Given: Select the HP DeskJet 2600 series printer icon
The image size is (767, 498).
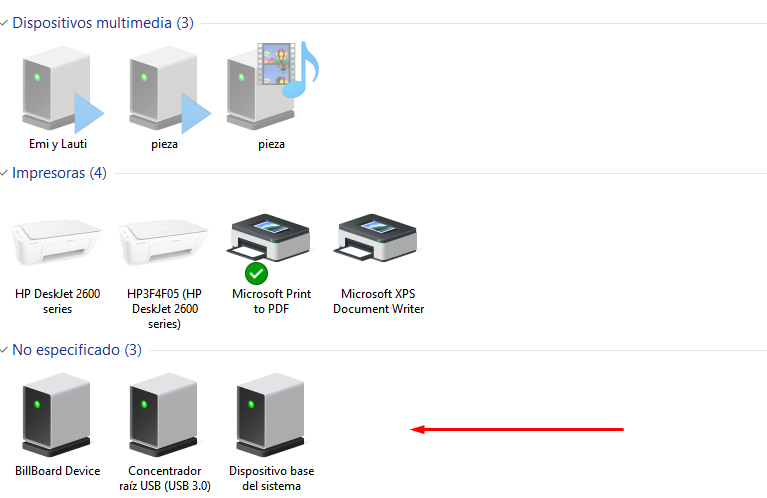Looking at the screenshot, I should (57, 242).
